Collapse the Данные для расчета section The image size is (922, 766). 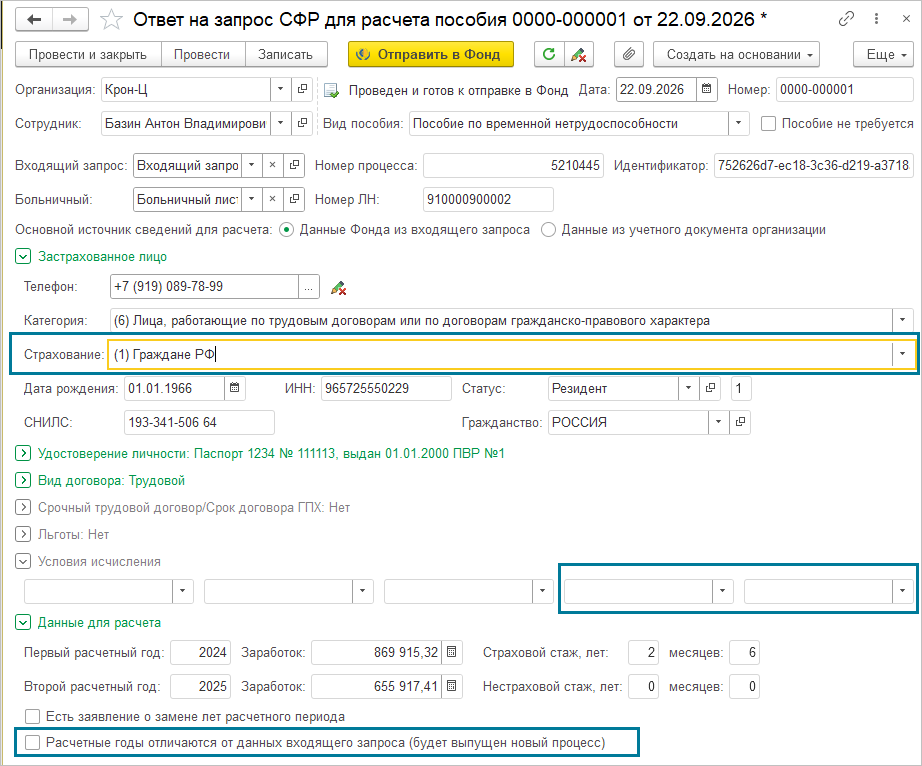pos(23,623)
